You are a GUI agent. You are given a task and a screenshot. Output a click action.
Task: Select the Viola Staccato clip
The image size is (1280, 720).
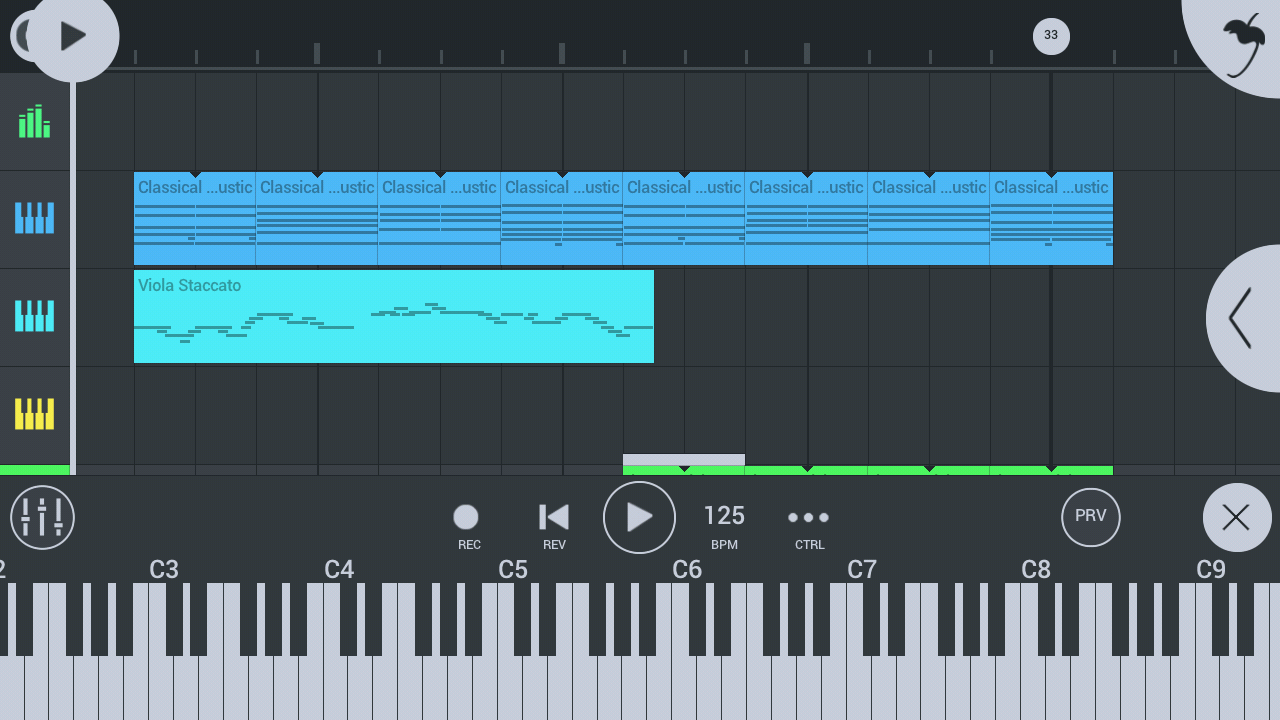[x=393, y=316]
